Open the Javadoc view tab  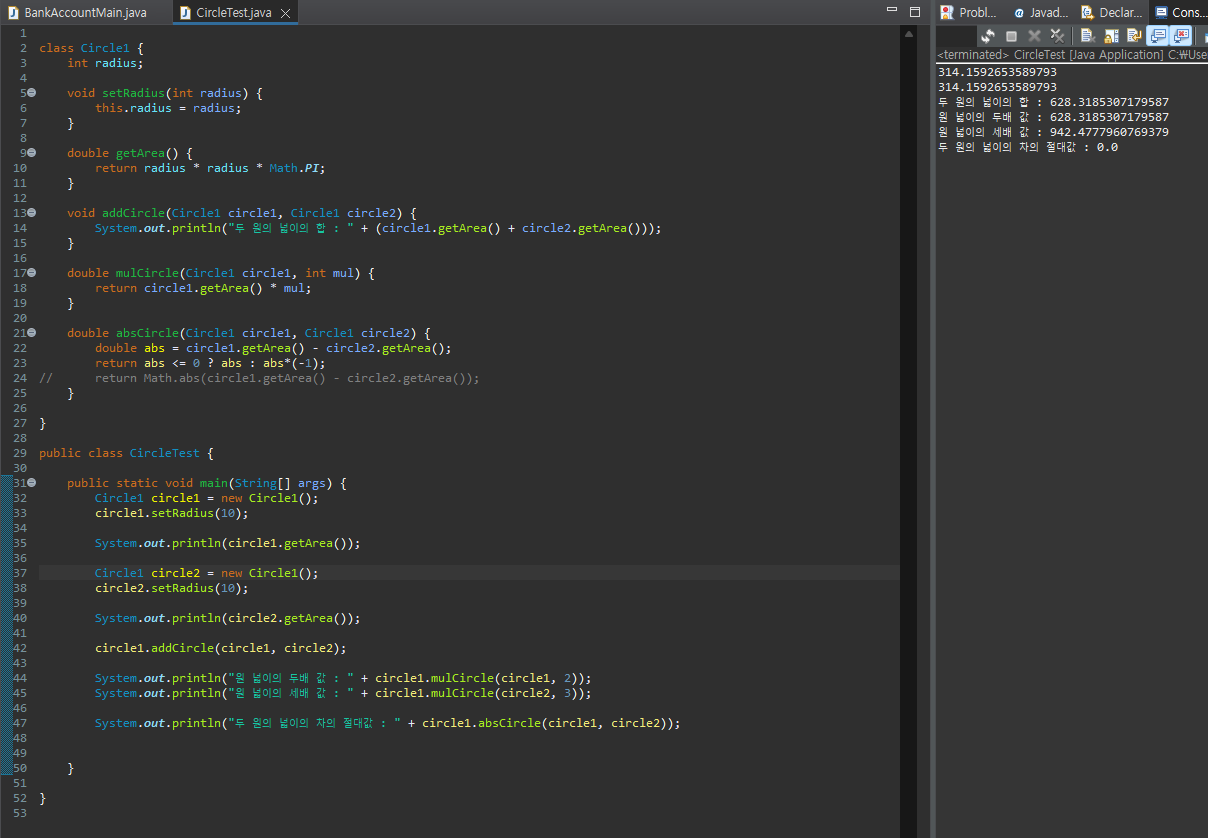tap(1040, 12)
